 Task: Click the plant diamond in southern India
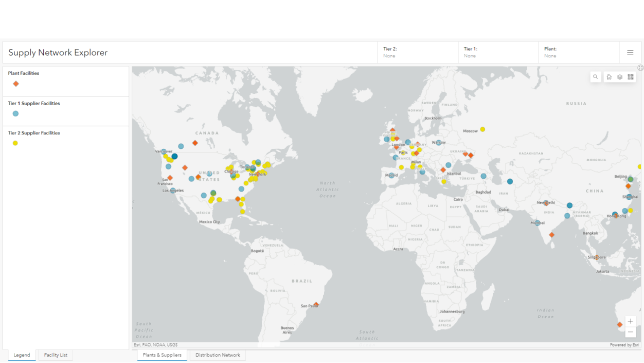[x=552, y=235]
